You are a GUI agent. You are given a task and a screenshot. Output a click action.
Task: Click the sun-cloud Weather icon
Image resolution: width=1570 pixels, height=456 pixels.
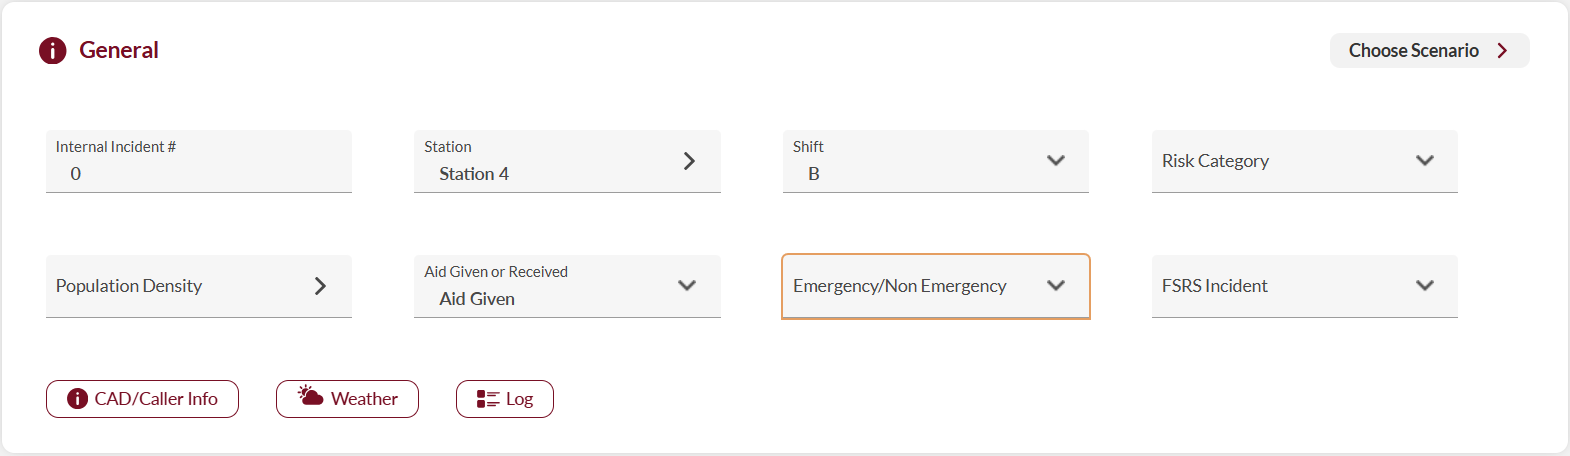(x=310, y=396)
